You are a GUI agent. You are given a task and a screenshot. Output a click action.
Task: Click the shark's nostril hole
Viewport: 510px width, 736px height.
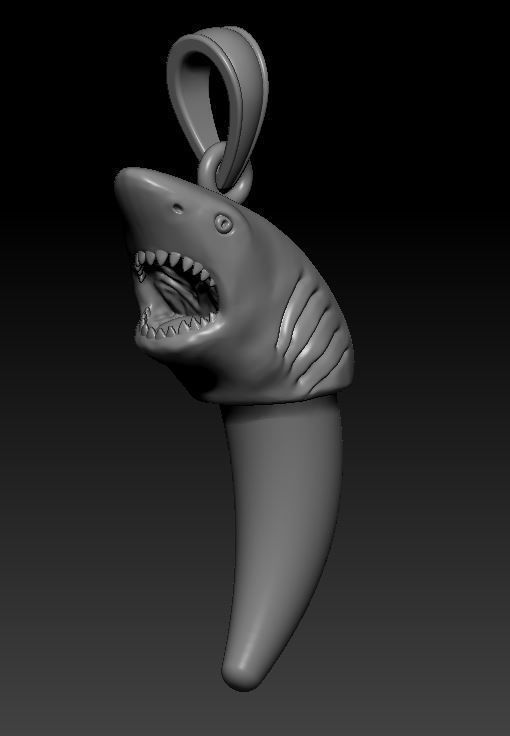tap(178, 208)
